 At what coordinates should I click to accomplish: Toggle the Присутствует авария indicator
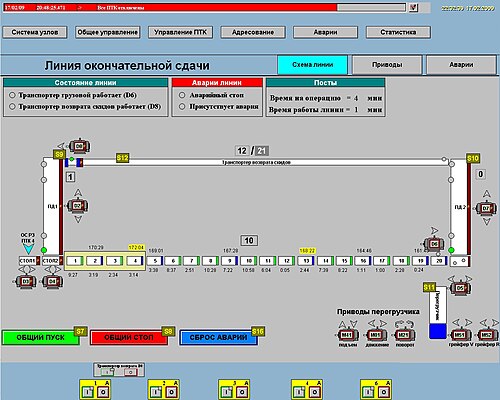pos(182,107)
